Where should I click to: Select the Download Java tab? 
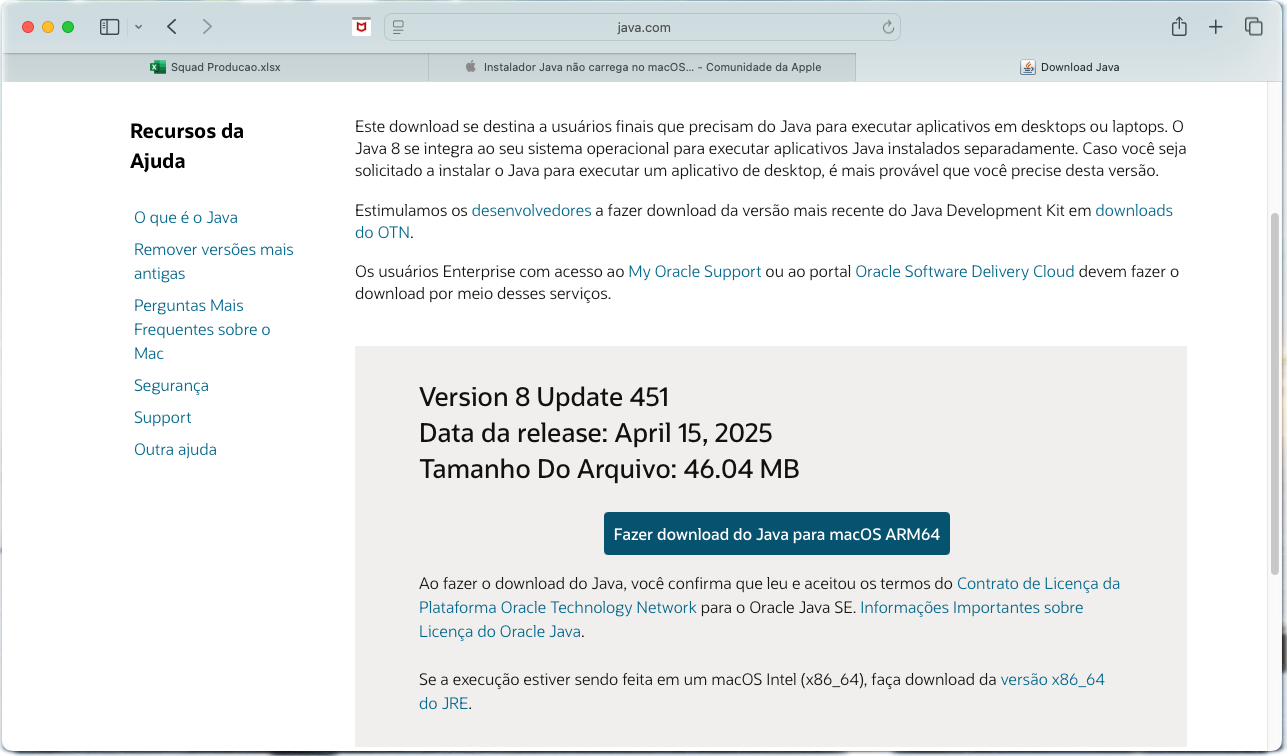1070,67
